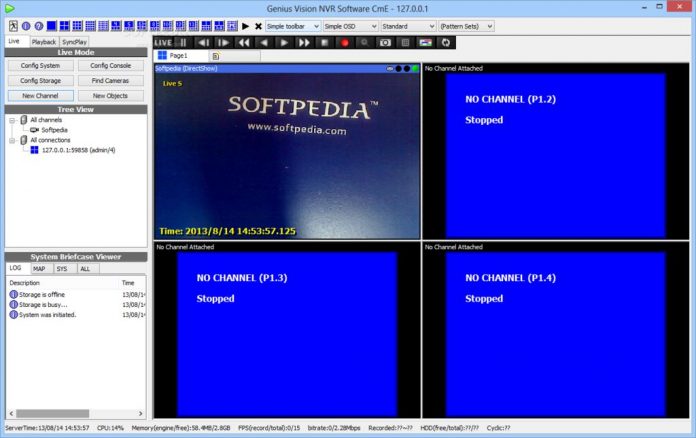Click the new page icon beside Page1
The width and height of the screenshot is (696, 438).
tap(216, 56)
